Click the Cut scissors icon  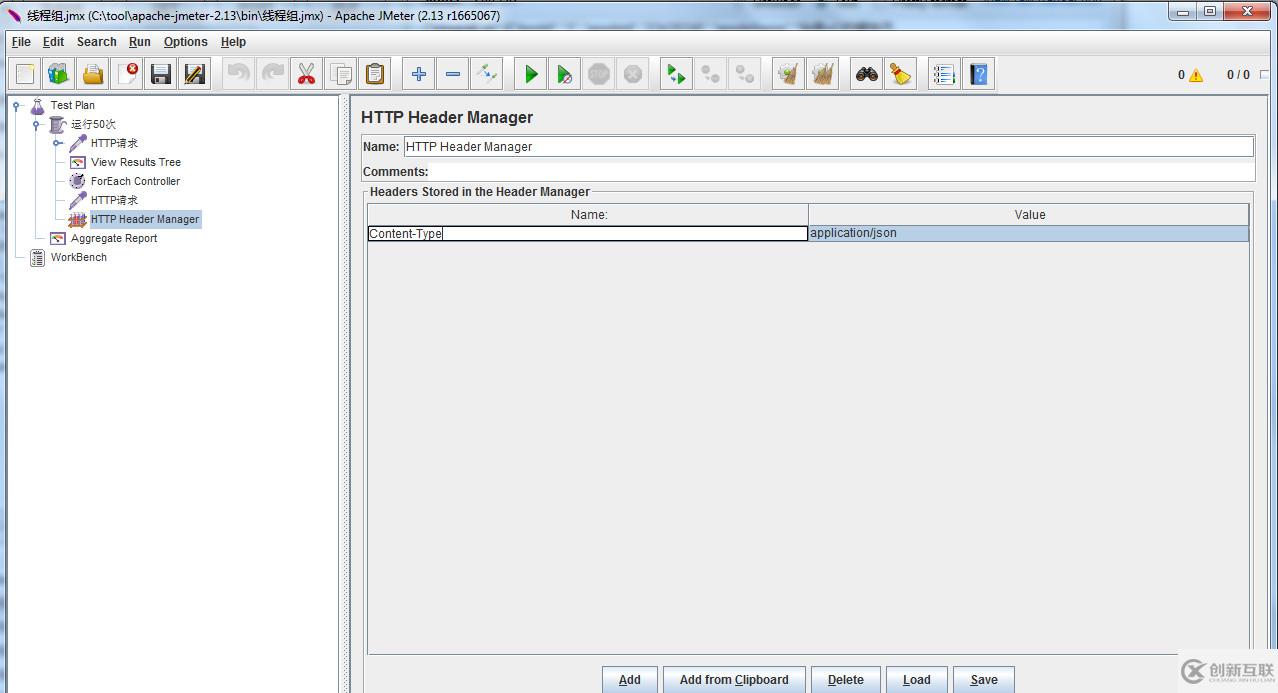[306, 74]
